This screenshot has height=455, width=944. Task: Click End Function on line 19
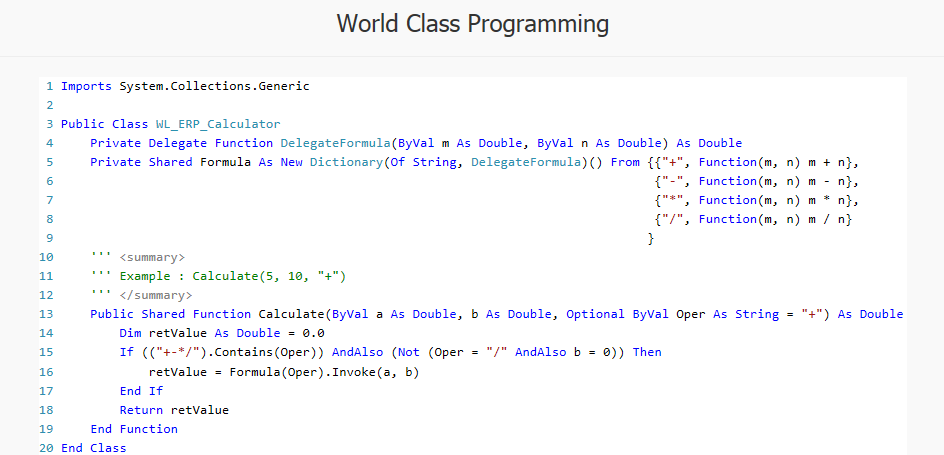(134, 429)
